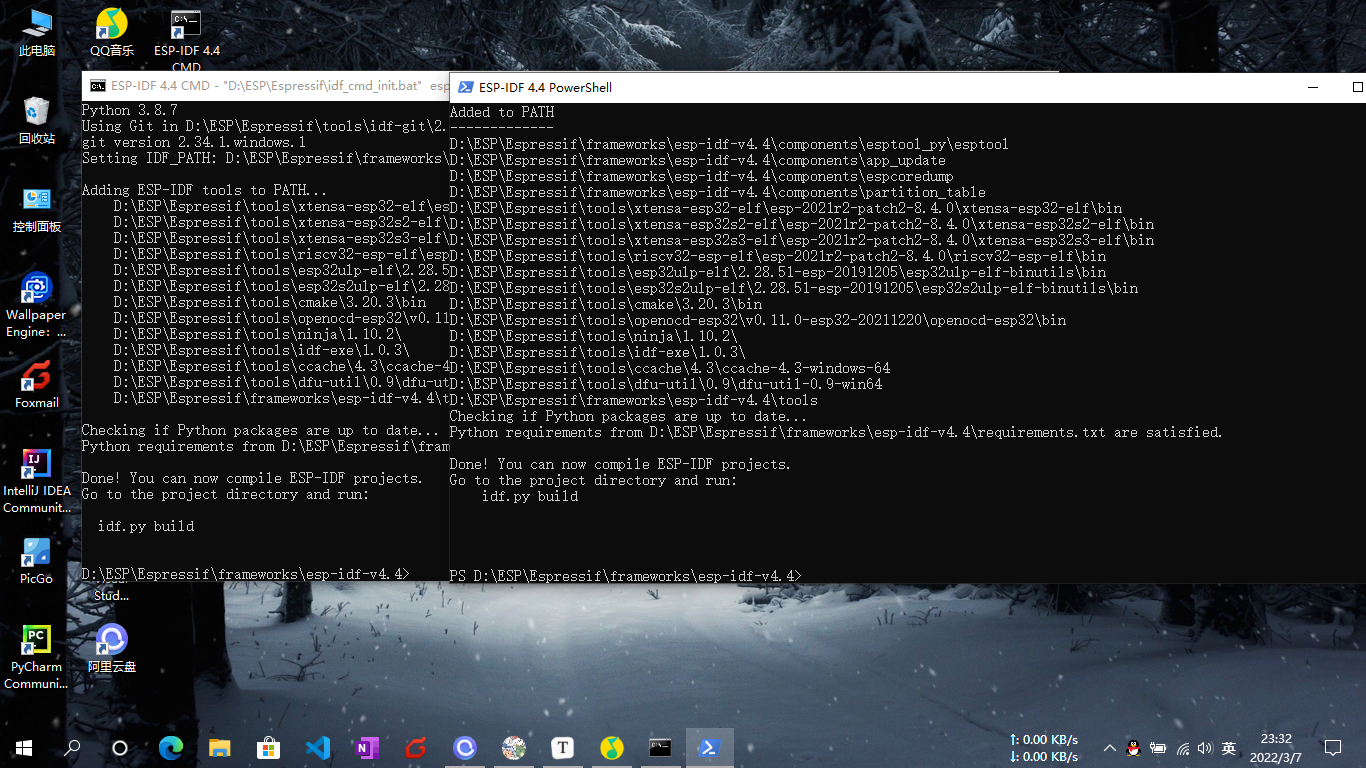
Task: Click 'idf.py build' text in PowerShell window
Action: tap(530, 496)
